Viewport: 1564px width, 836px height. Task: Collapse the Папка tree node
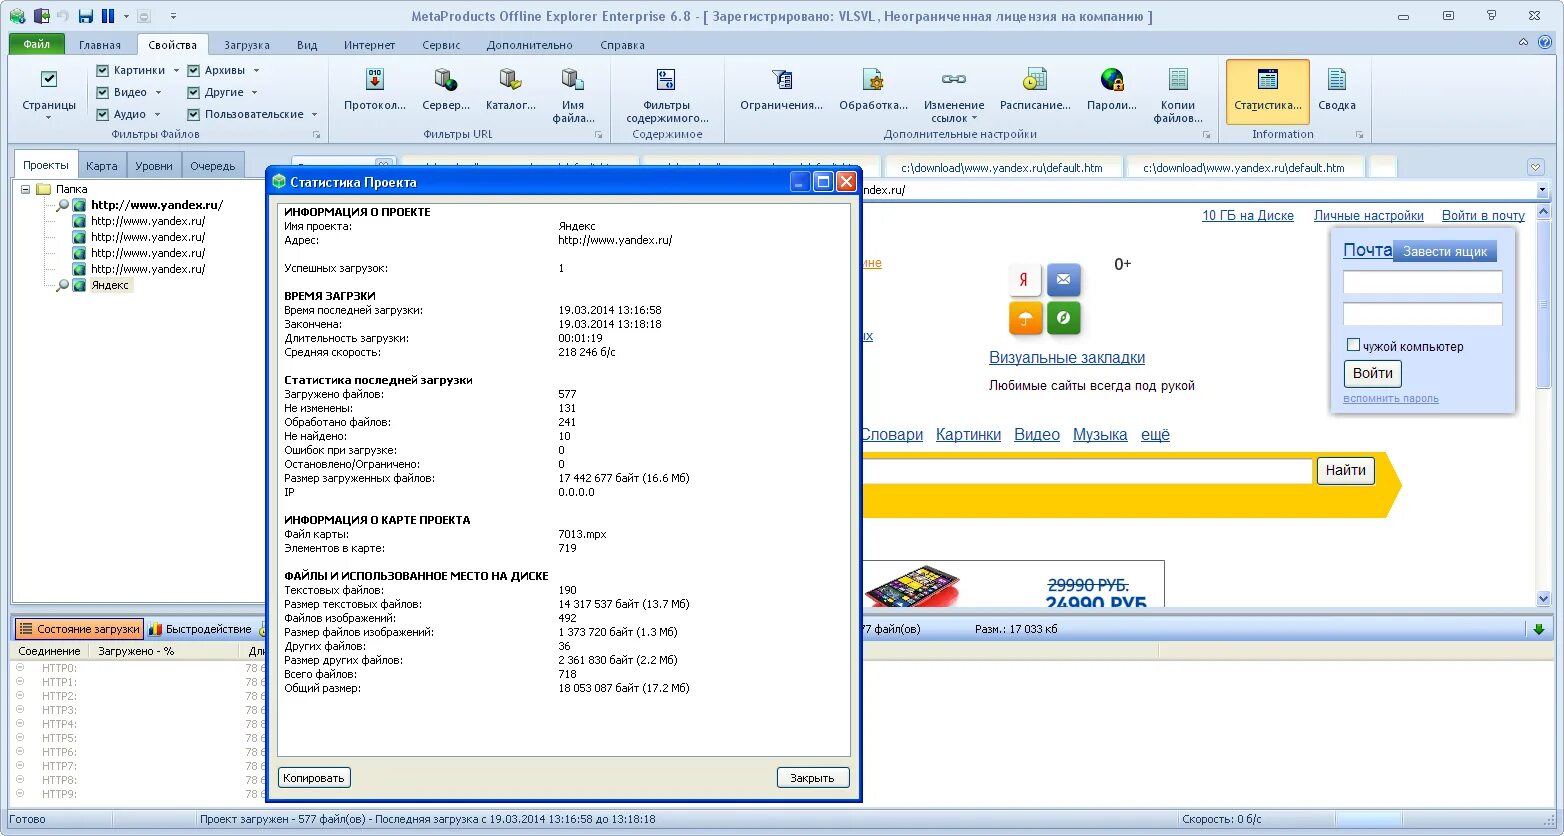point(25,189)
